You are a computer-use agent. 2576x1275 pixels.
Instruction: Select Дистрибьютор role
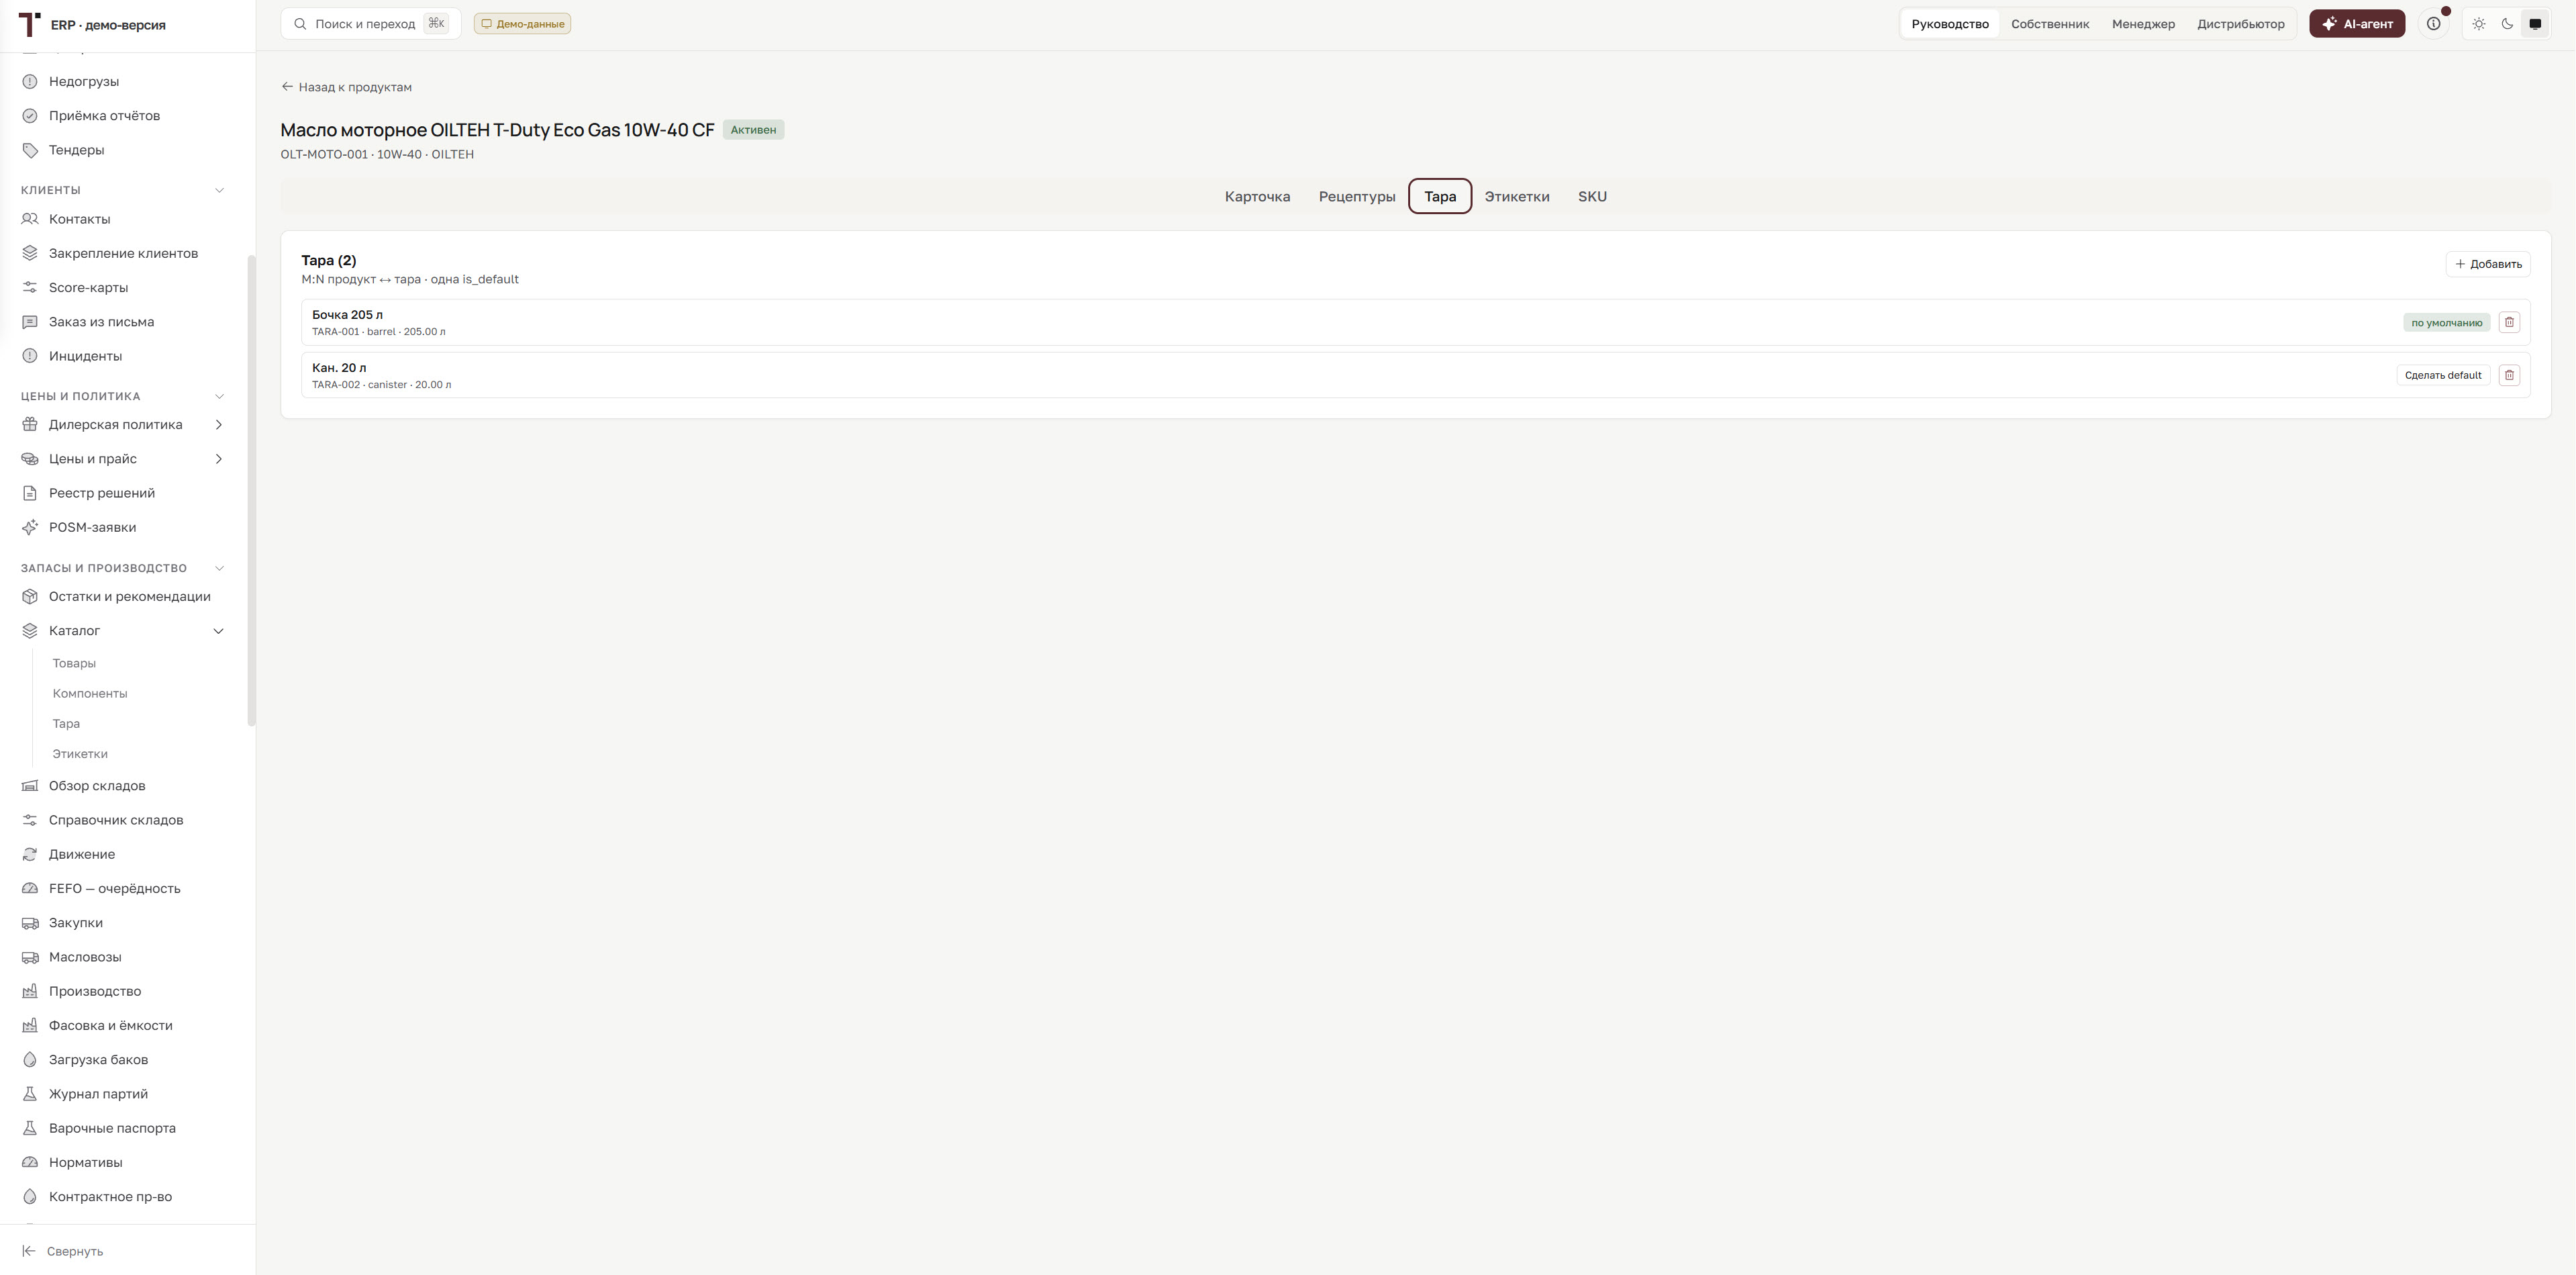click(x=2240, y=24)
